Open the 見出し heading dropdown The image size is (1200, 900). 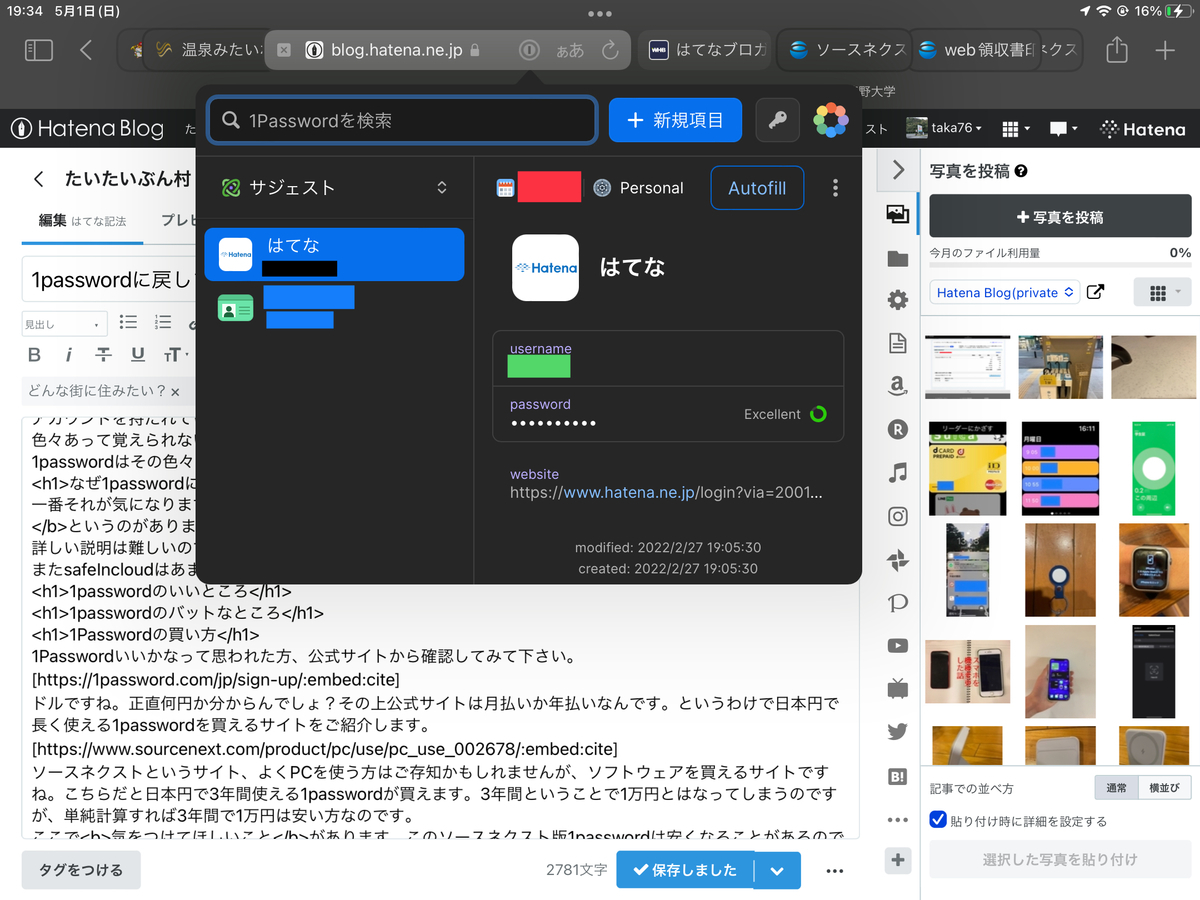[64, 324]
